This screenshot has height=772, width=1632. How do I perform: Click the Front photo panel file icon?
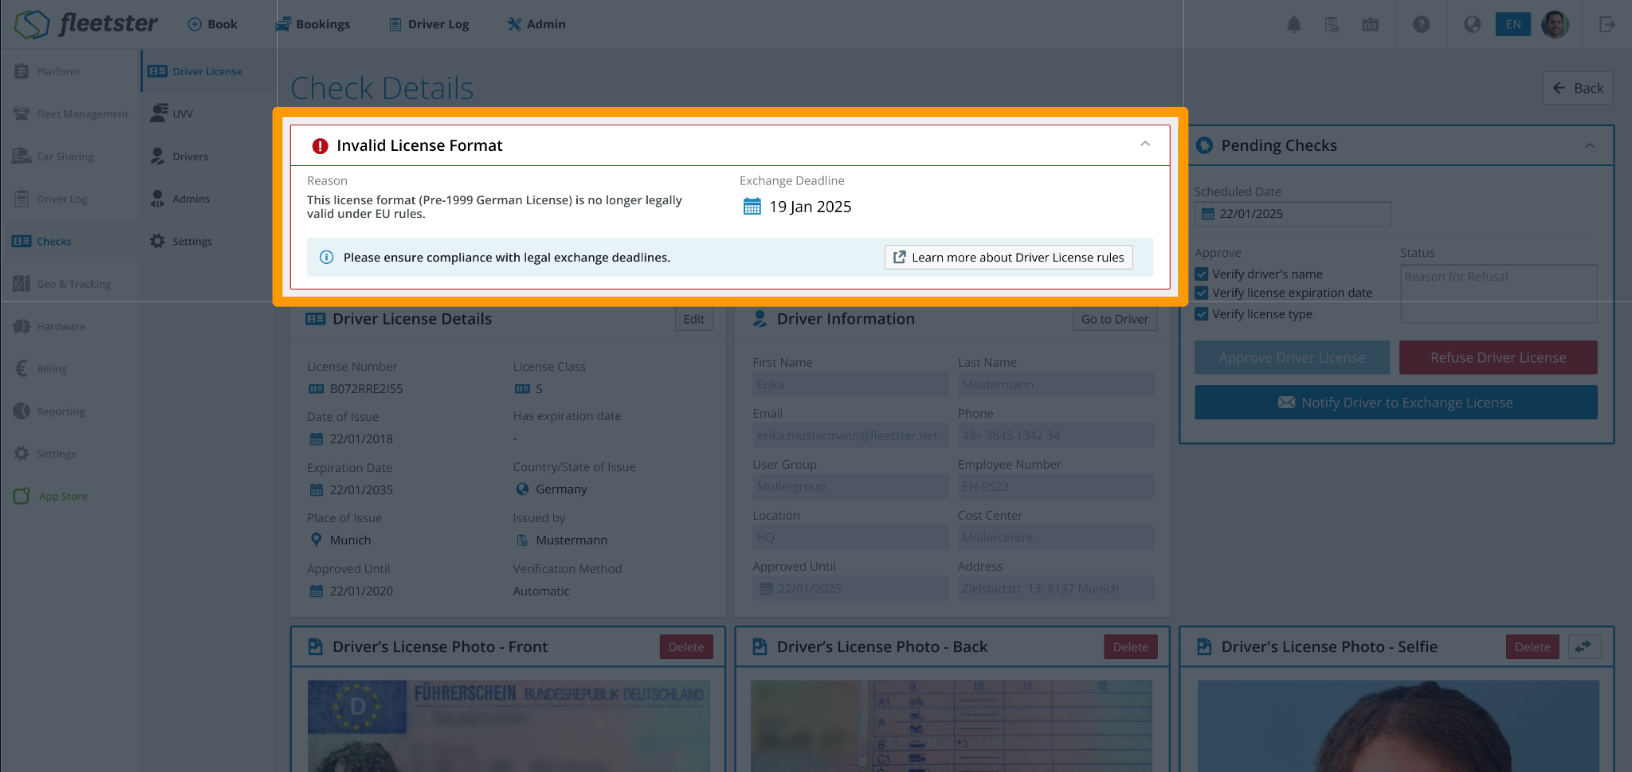click(x=315, y=647)
